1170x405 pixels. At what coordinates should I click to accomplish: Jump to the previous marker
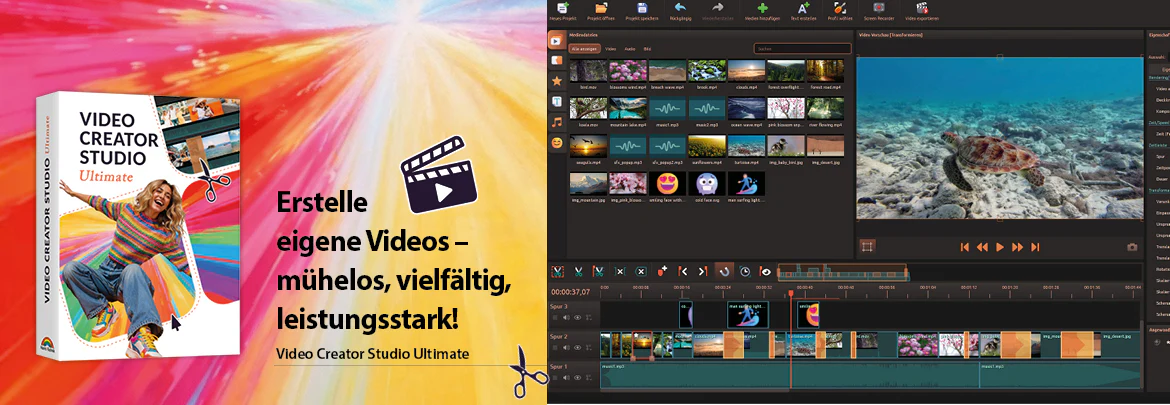pos(682,271)
